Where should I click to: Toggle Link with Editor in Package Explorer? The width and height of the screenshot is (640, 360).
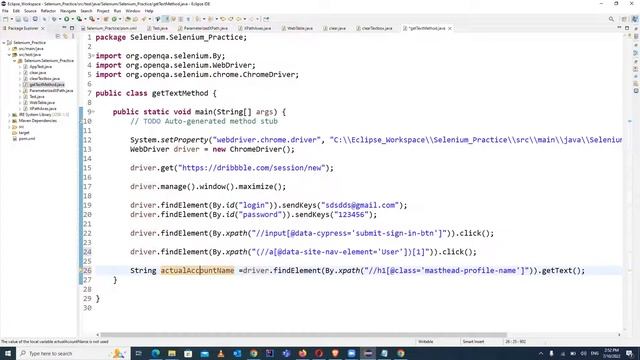point(65,36)
